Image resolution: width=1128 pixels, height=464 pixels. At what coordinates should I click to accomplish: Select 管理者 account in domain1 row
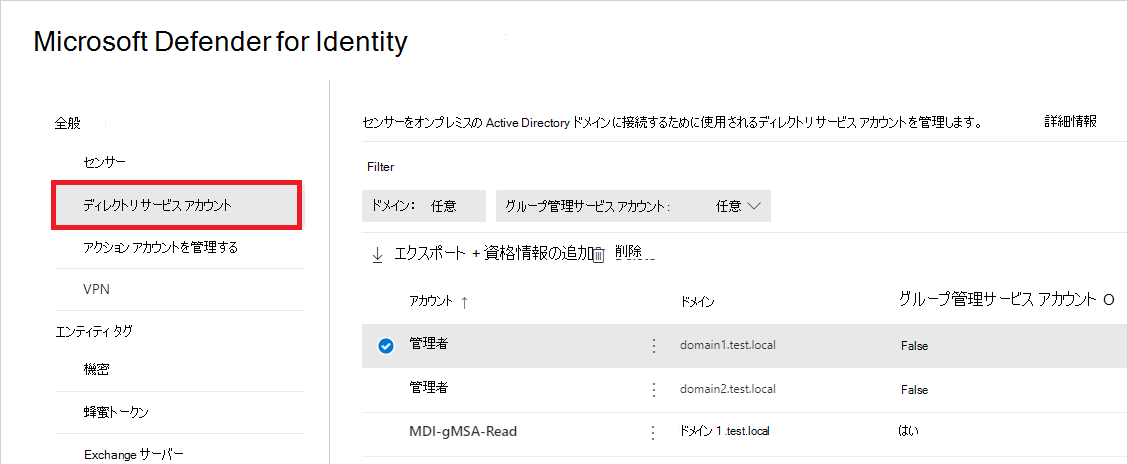point(429,345)
